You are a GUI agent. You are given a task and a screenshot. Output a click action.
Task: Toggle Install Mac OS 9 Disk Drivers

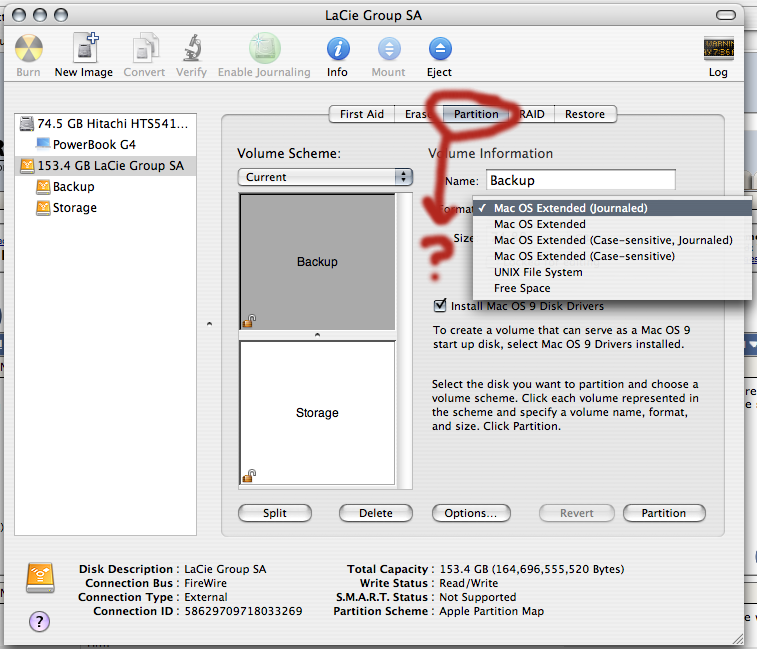pyautogui.click(x=440, y=305)
